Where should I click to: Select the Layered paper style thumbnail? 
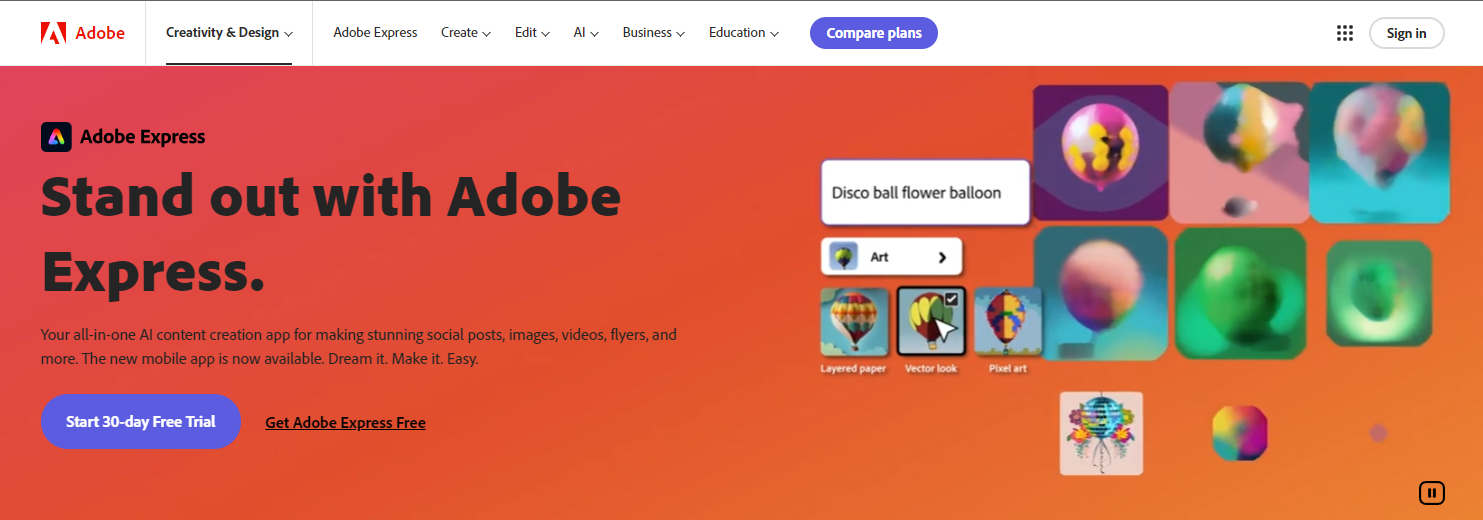coord(854,322)
